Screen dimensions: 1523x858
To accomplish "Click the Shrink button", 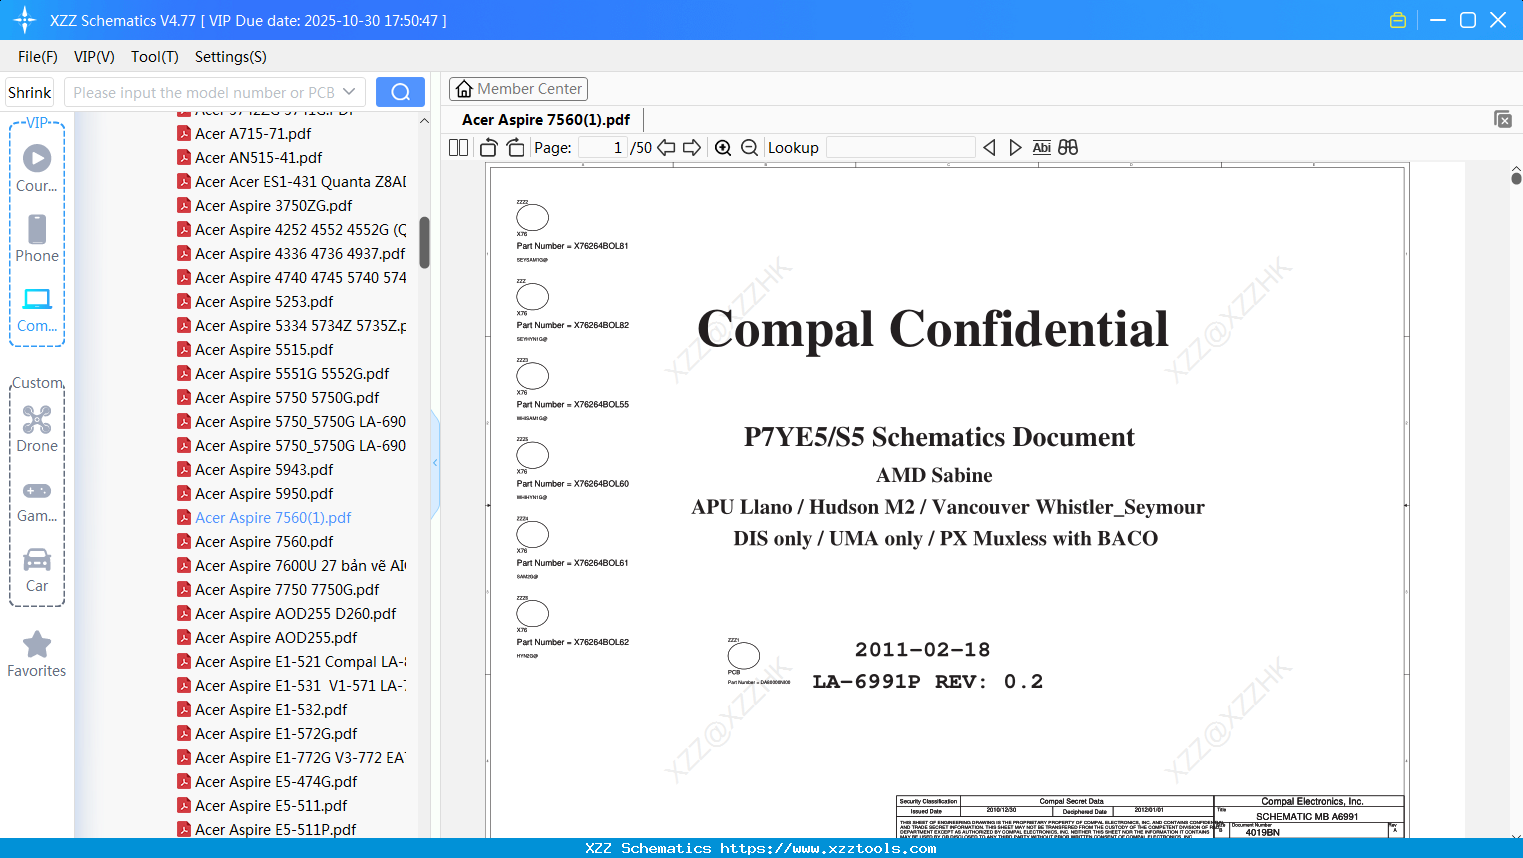I will tap(30, 92).
